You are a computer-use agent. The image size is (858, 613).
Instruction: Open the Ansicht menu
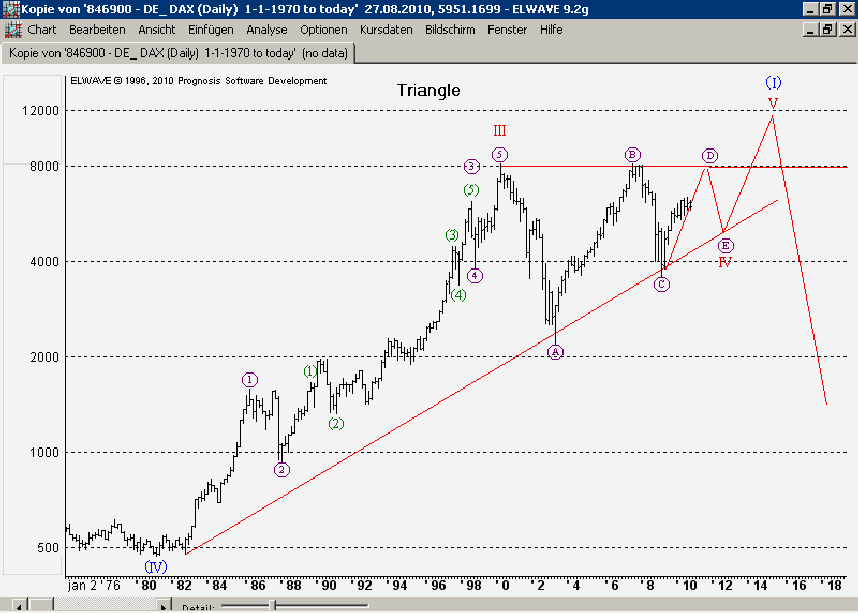click(156, 30)
